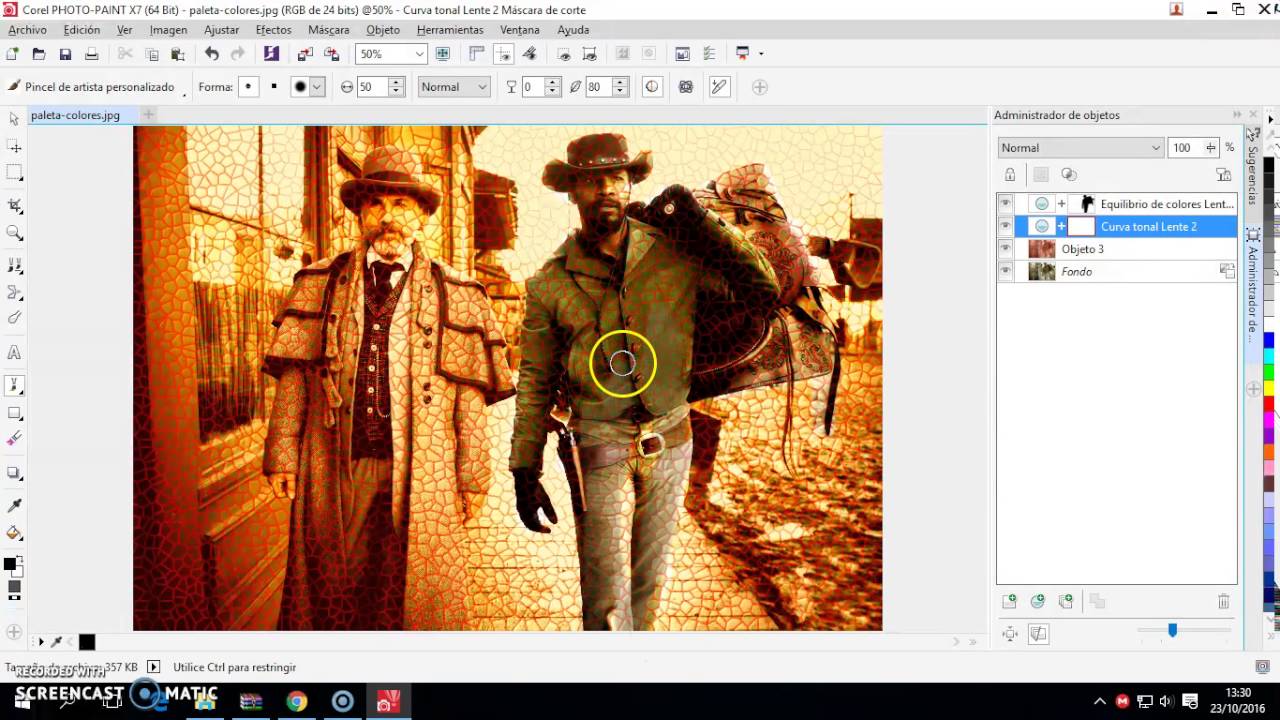The image size is (1280, 720).
Task: Open the object merge mode Normal dropdown
Action: tap(1081, 148)
